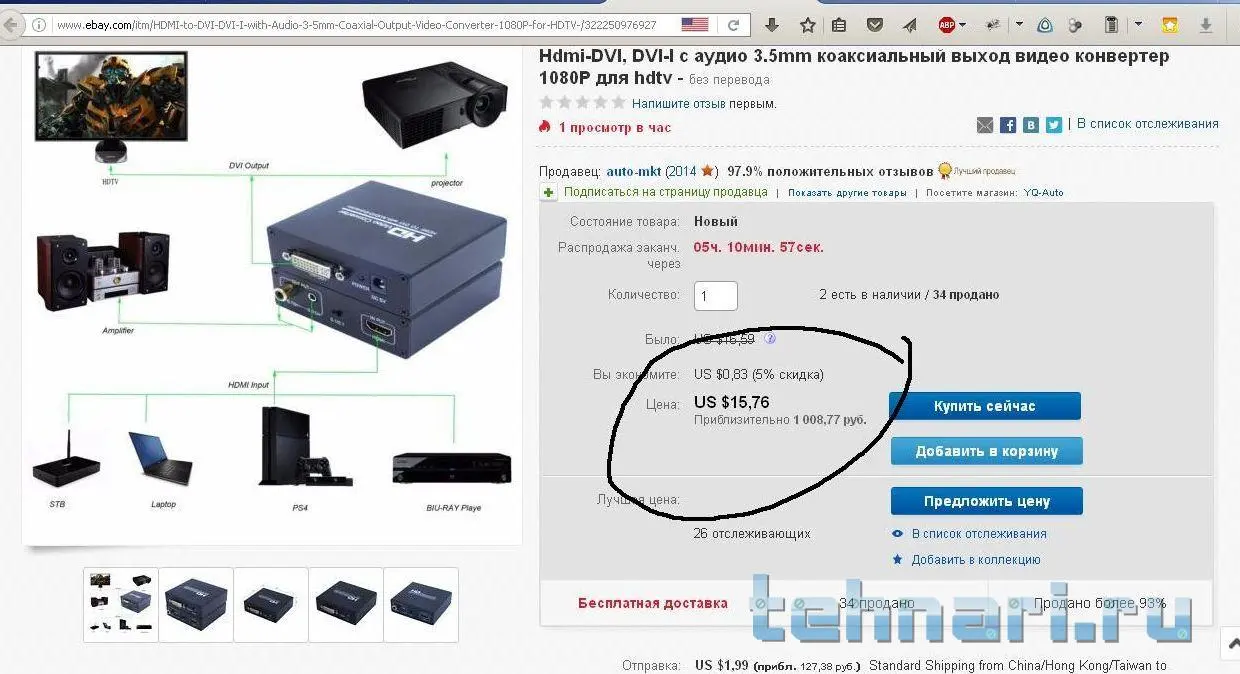Click the quantity input field

pyautogui.click(x=716, y=295)
